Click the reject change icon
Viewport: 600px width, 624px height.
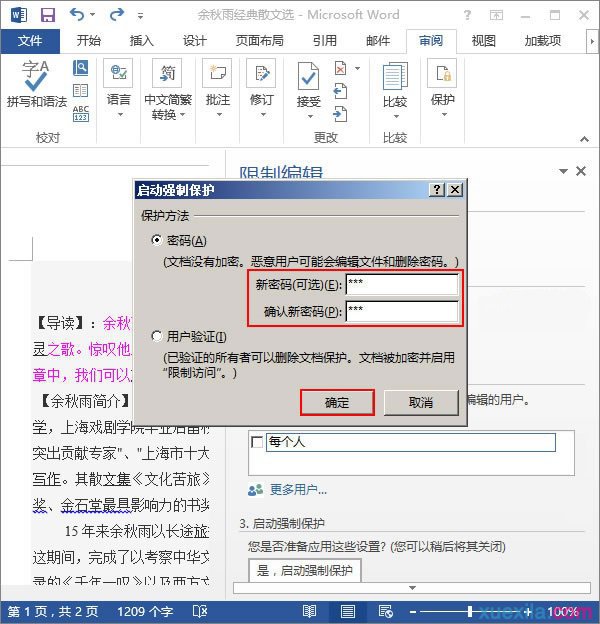click(x=341, y=68)
